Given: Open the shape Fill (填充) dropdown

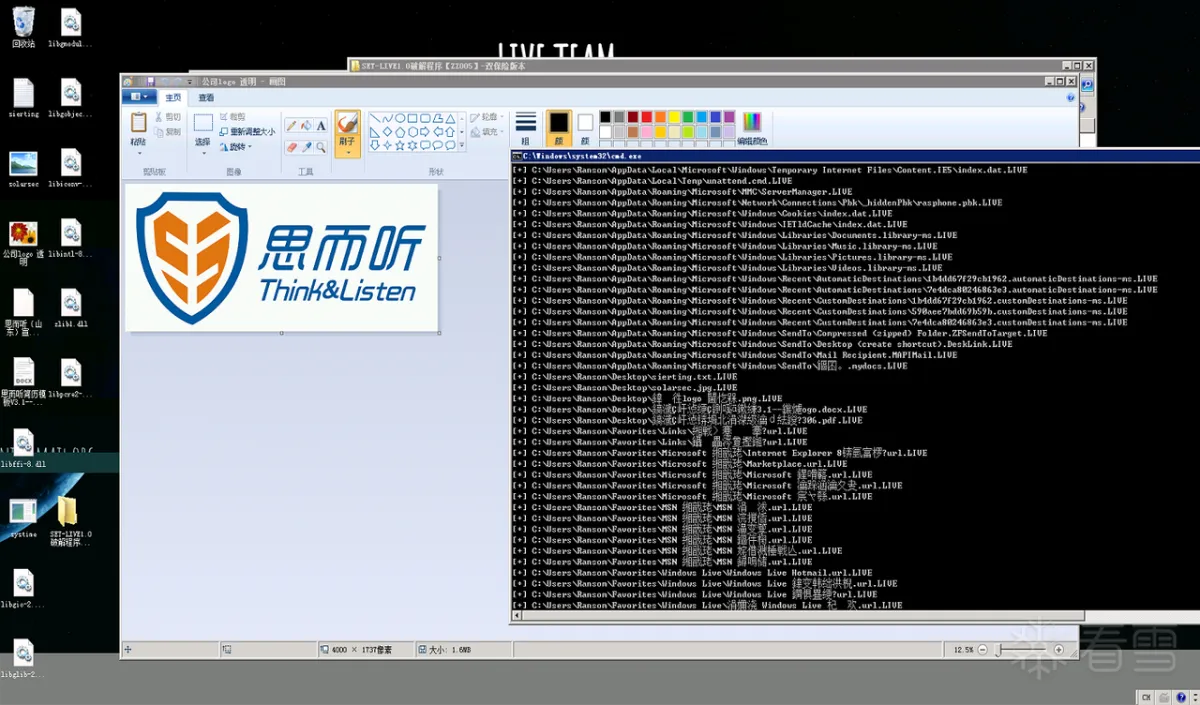Looking at the screenshot, I should click(x=485, y=131).
